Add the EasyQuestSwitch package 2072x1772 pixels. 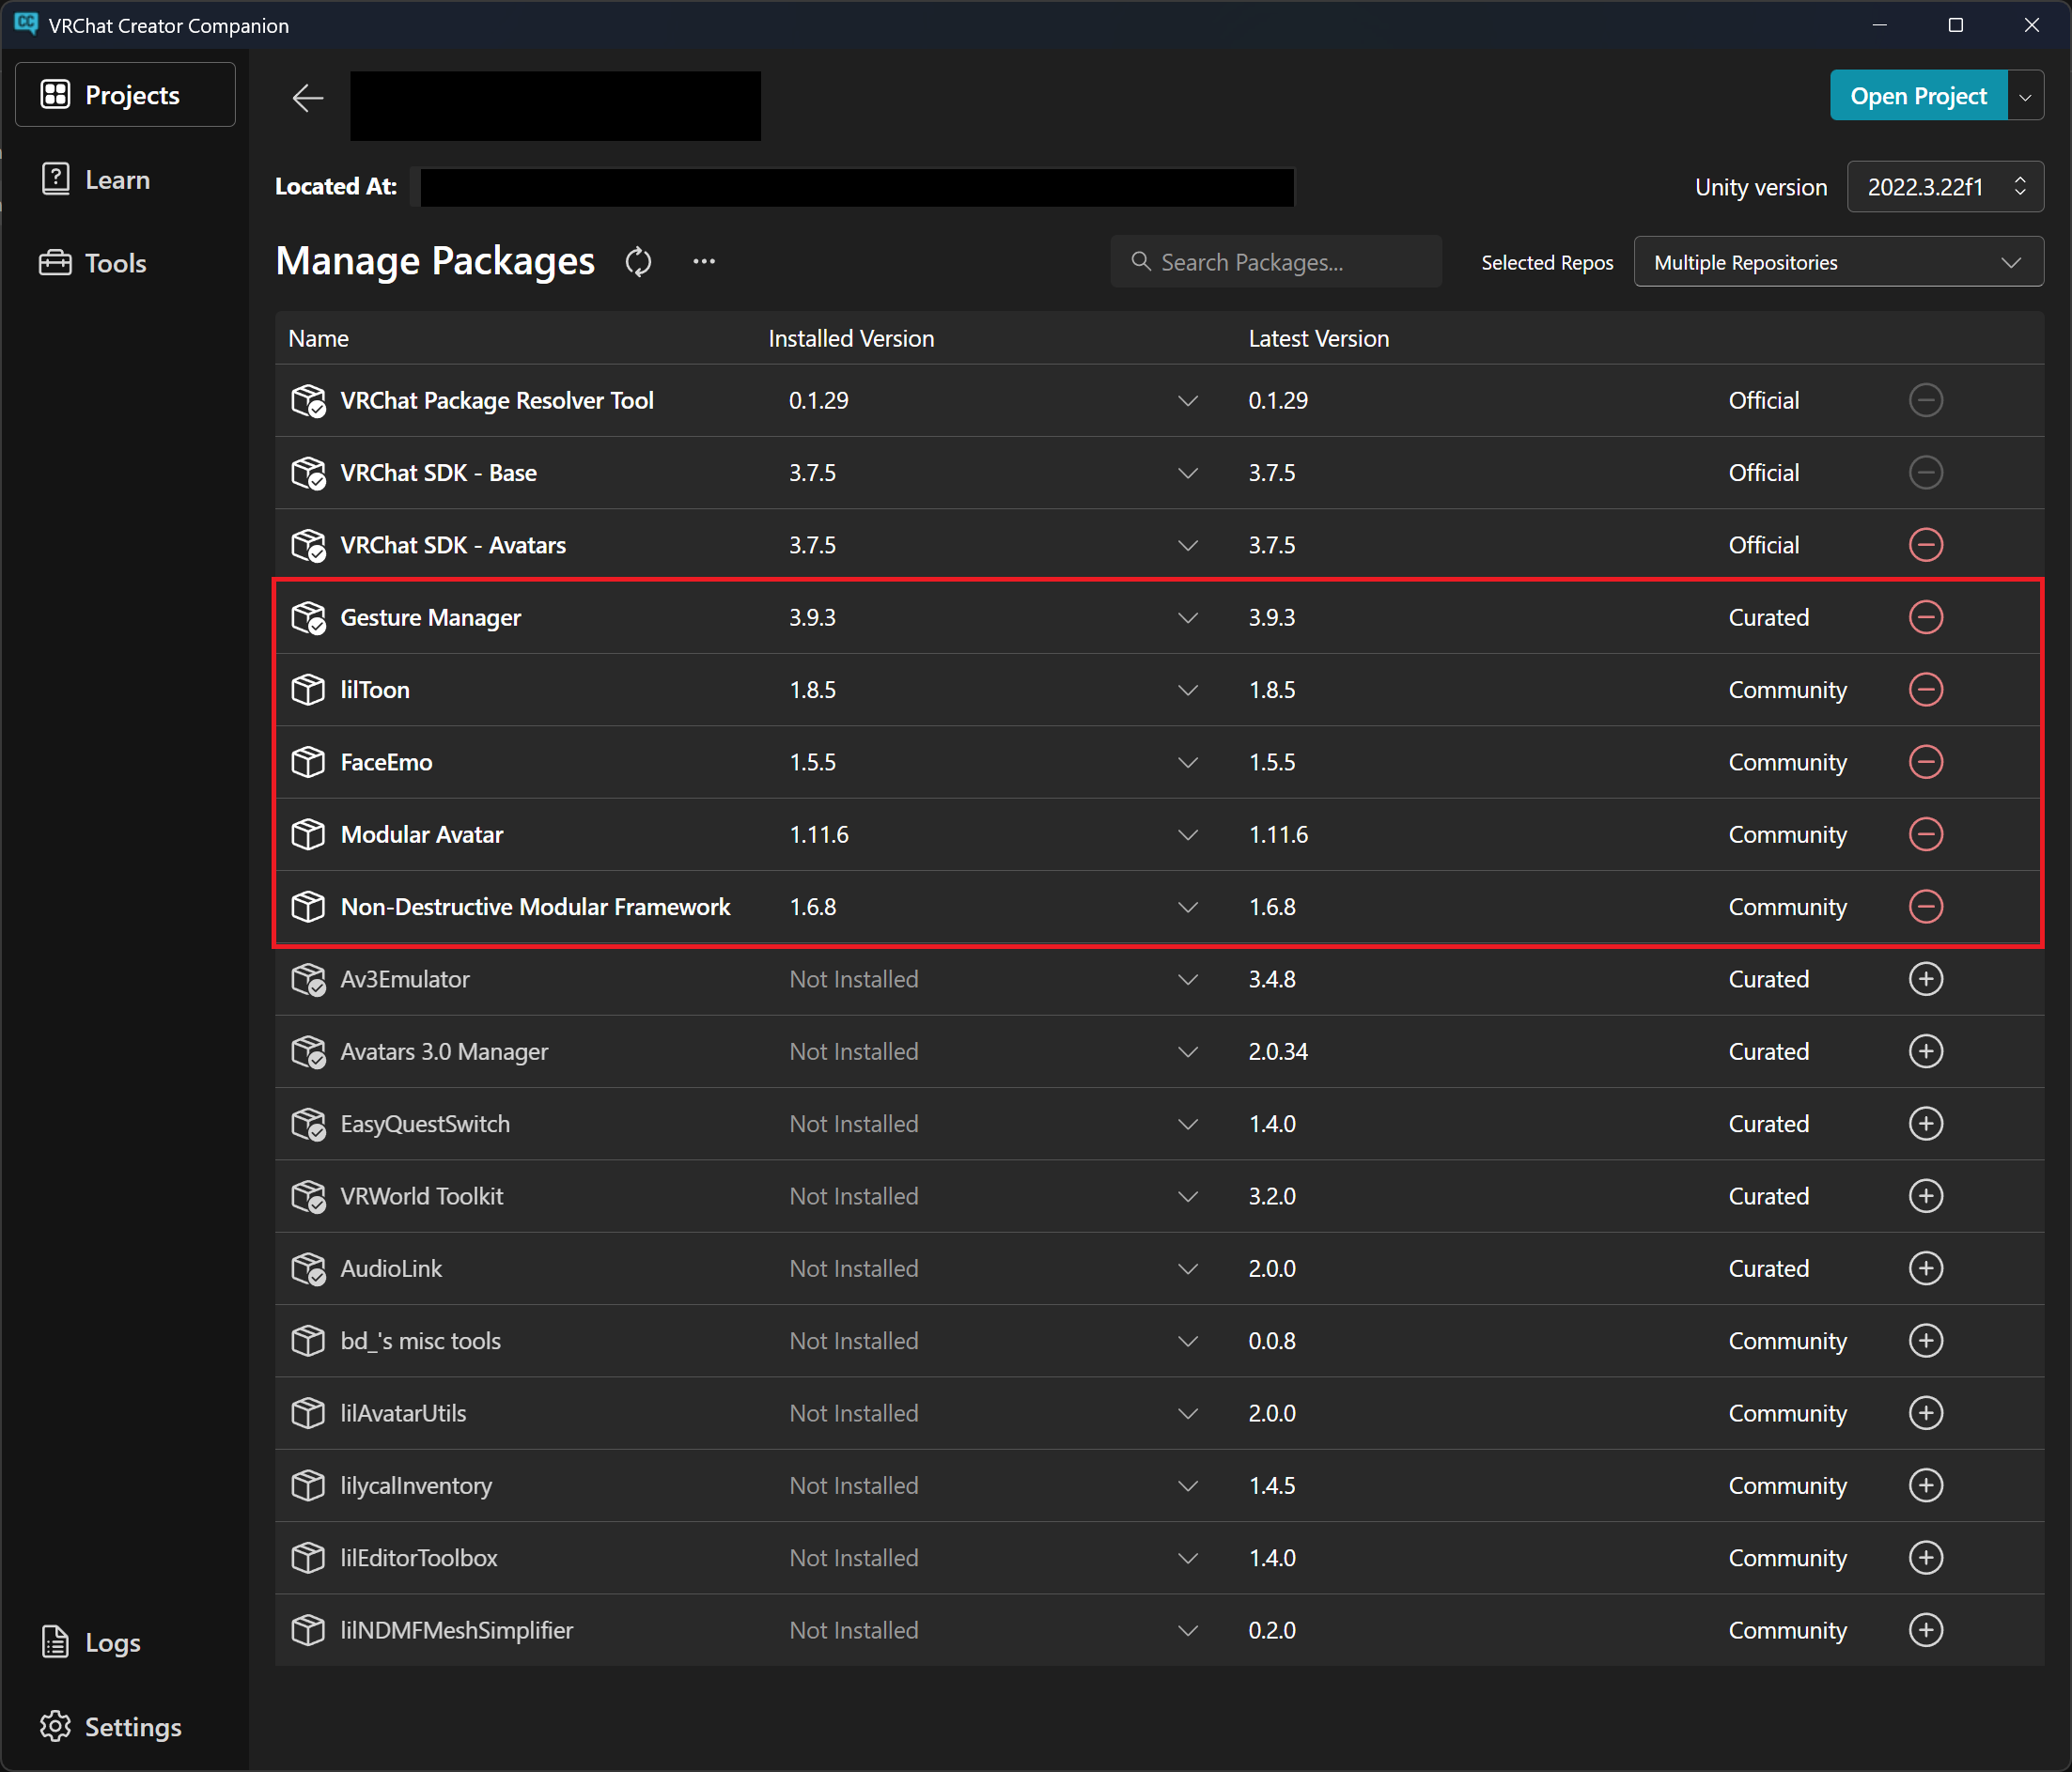[x=1925, y=1123]
